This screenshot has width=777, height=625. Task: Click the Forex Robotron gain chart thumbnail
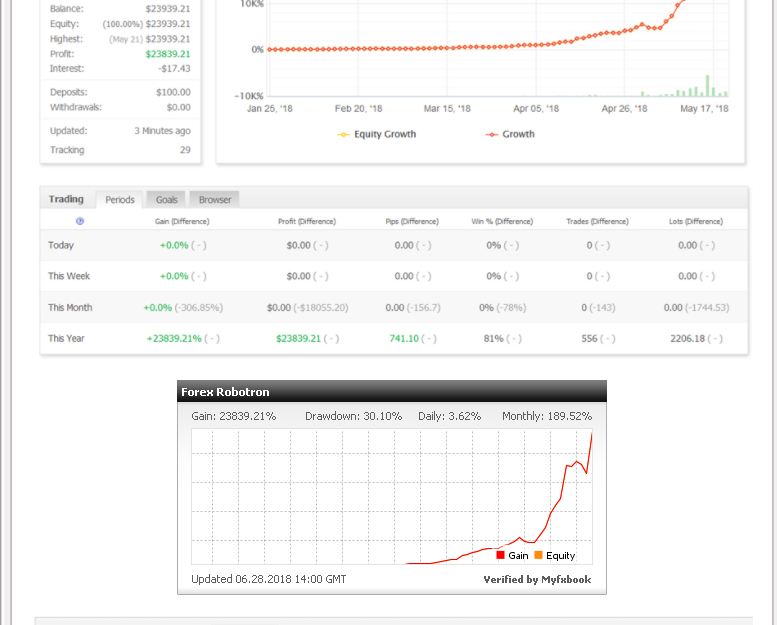coord(392,497)
